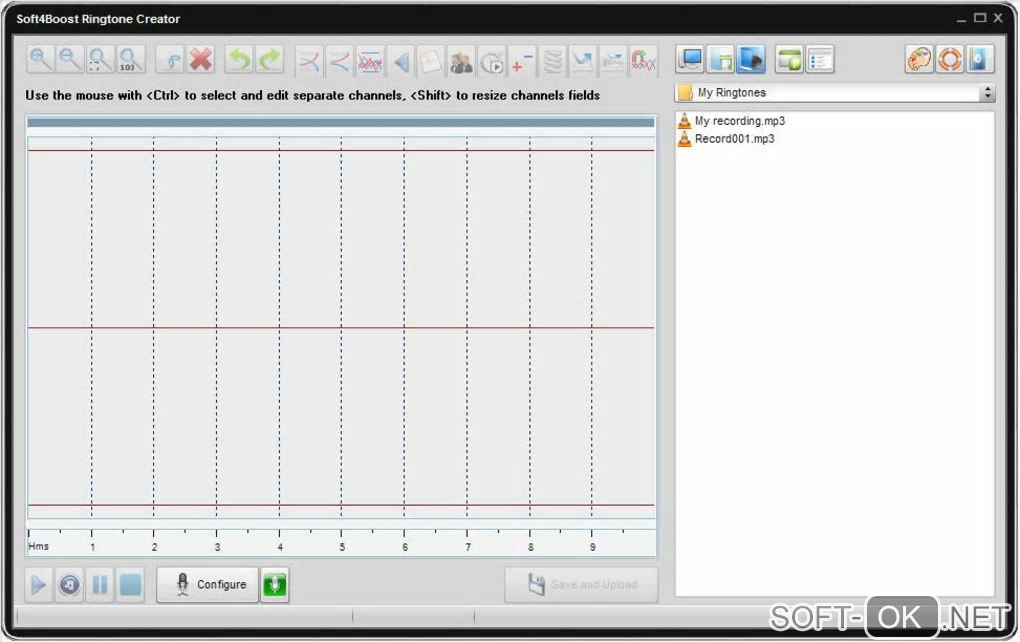Apply the Fade In effect icon
This screenshot has height=642, width=1020.
click(x=309, y=61)
